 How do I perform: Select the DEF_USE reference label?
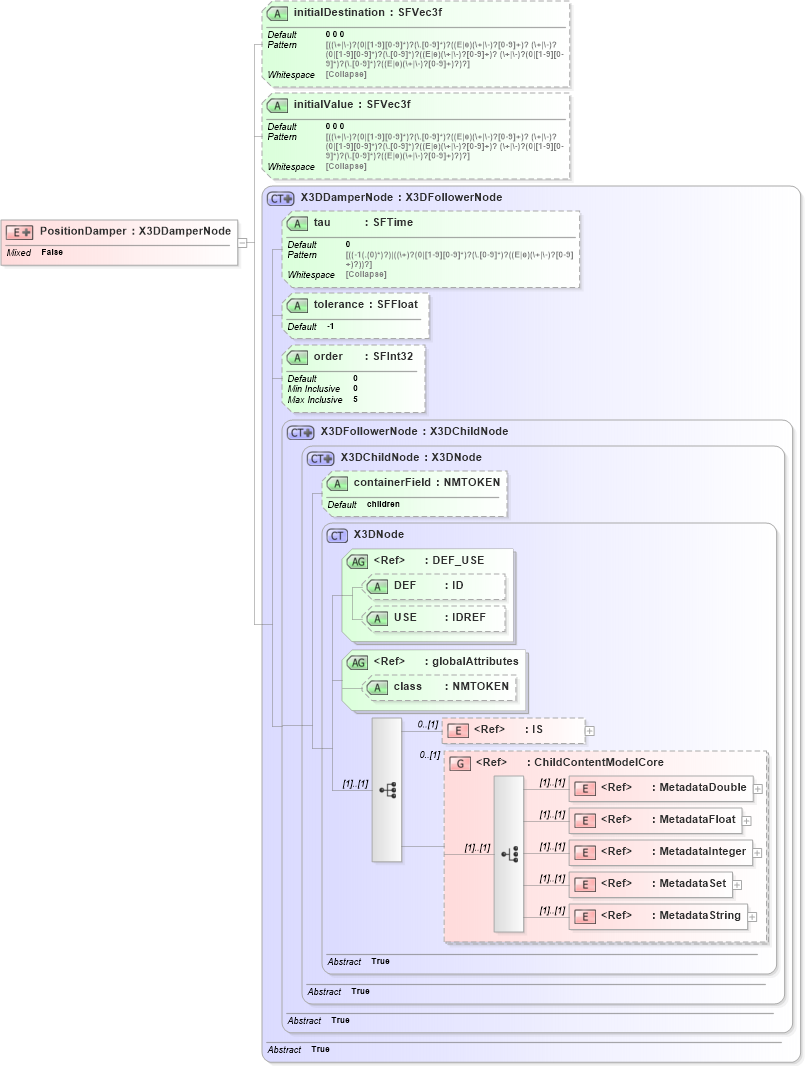(429, 560)
